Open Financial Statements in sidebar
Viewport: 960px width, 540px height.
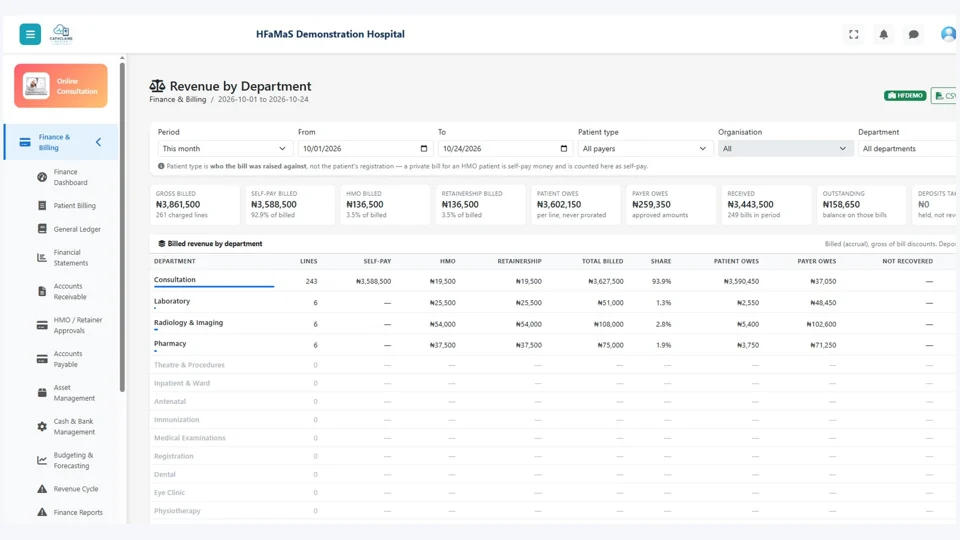(x=70, y=257)
